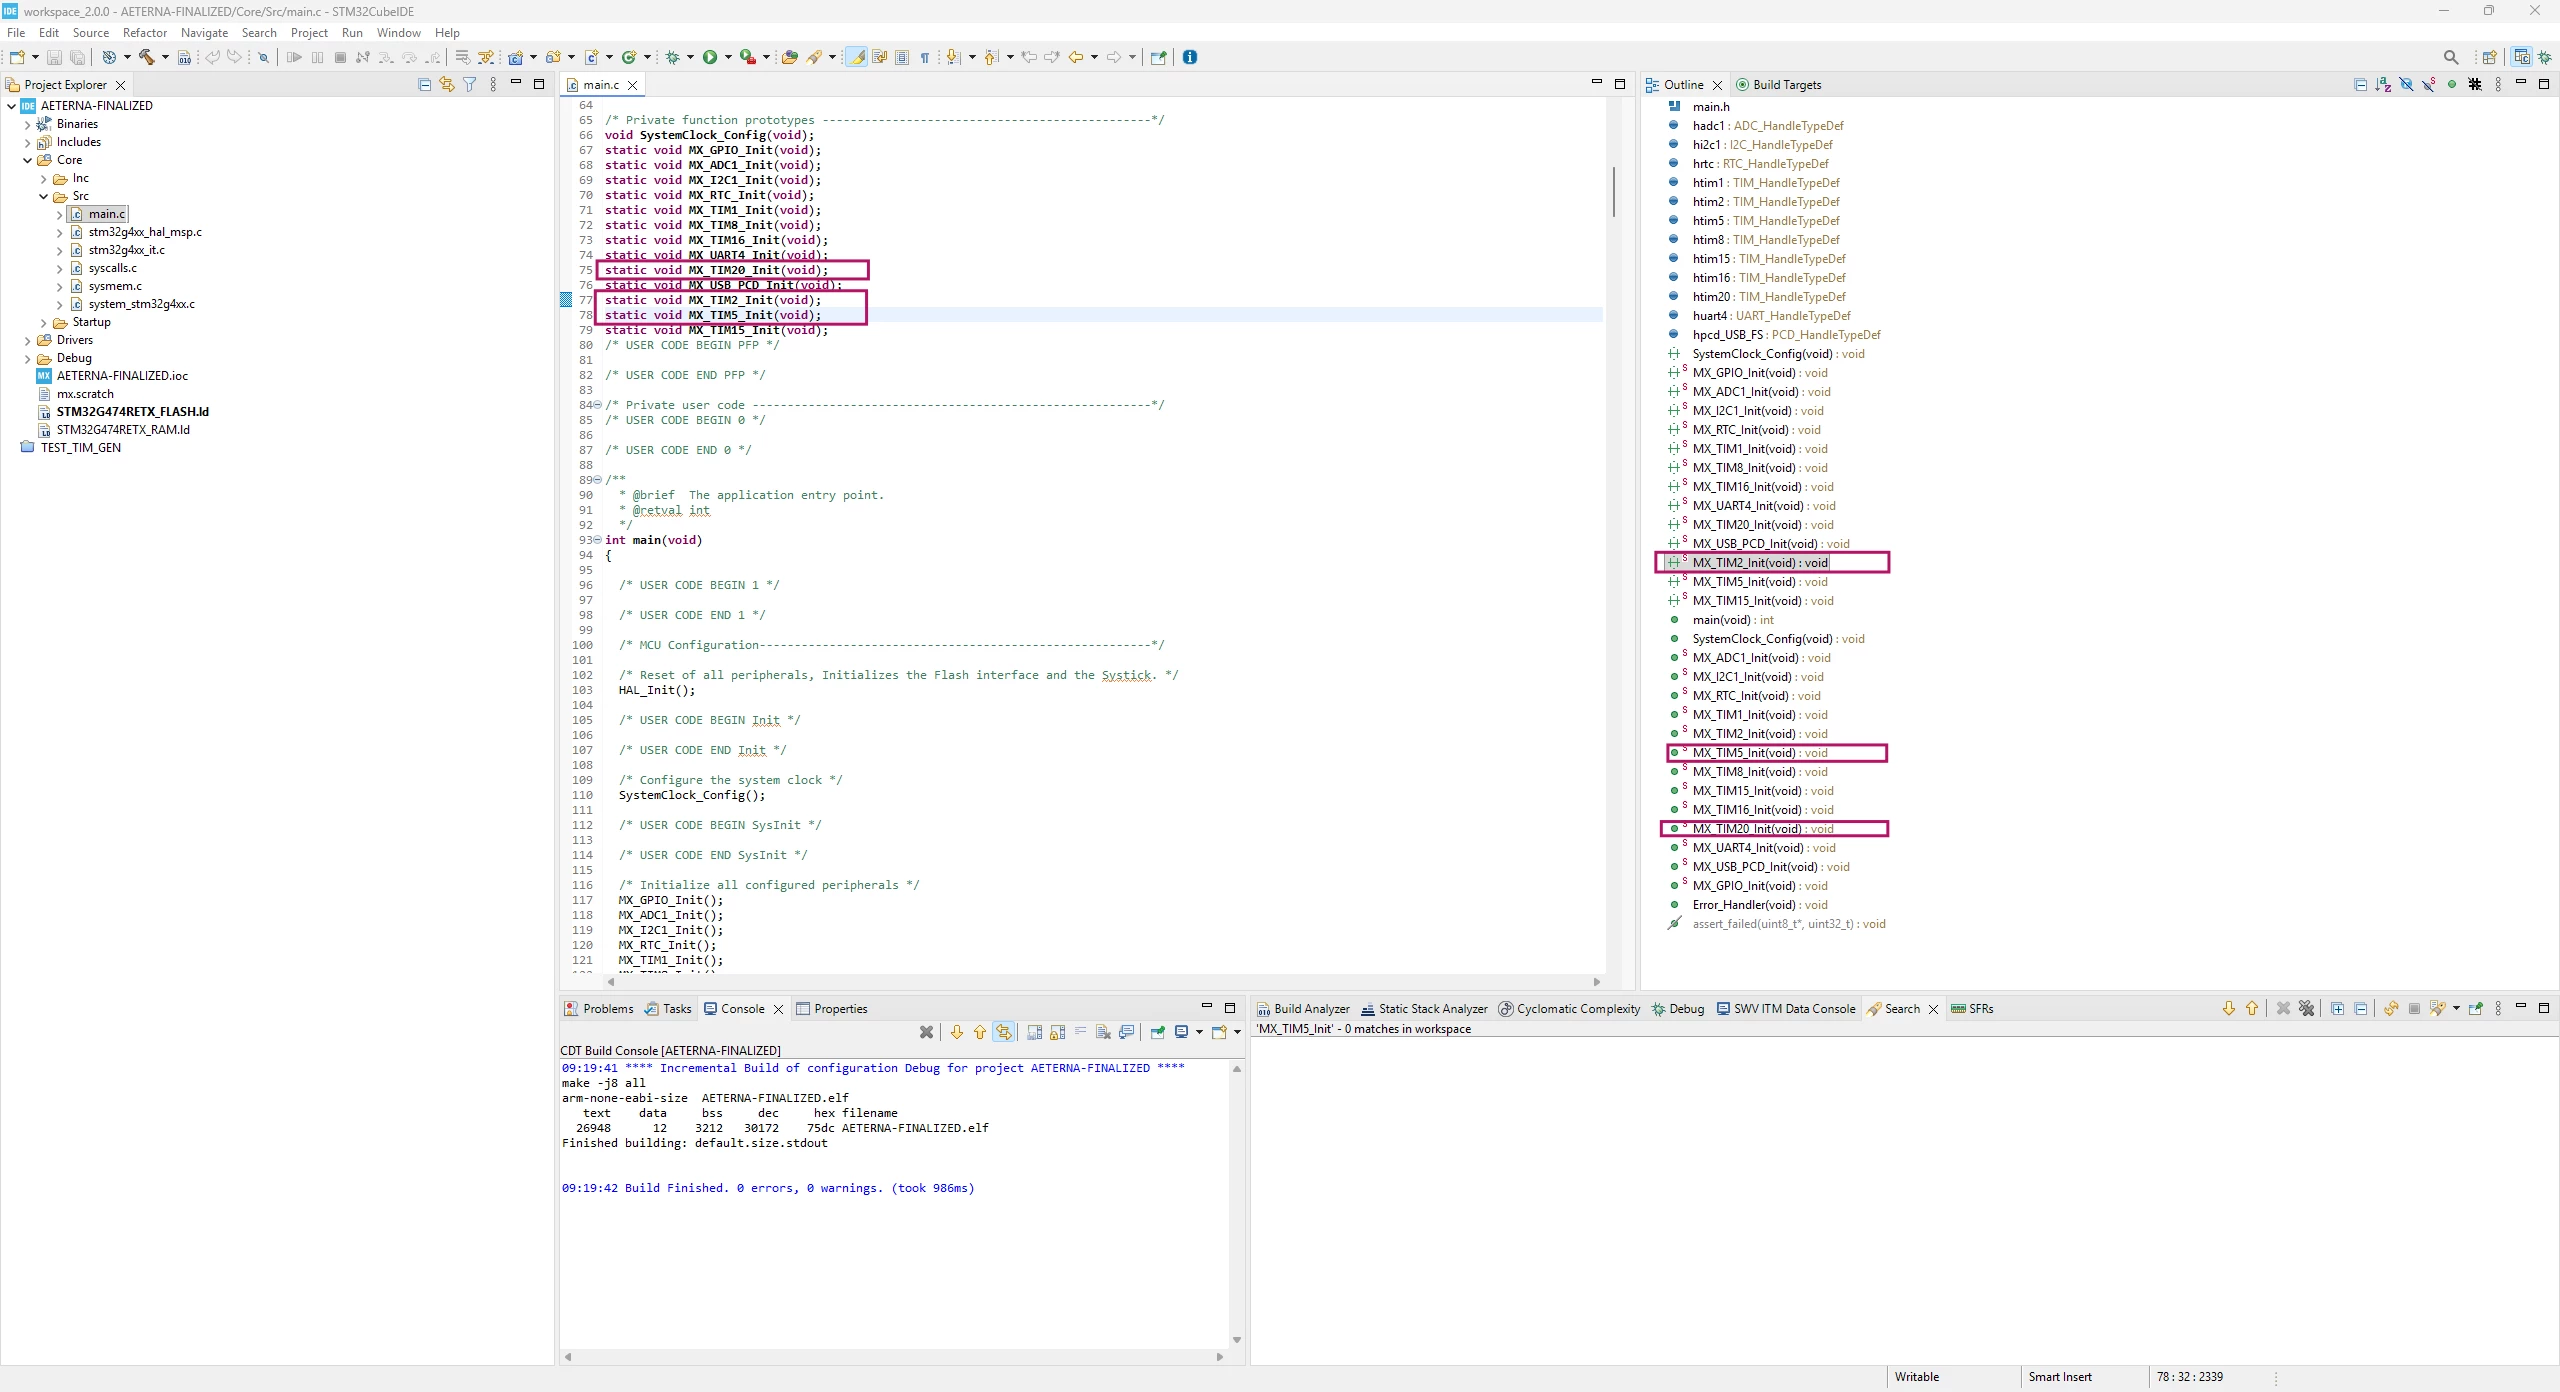Screen dimensions: 2560x1392
Task: Click the blue Information center icon
Action: 1190,57
